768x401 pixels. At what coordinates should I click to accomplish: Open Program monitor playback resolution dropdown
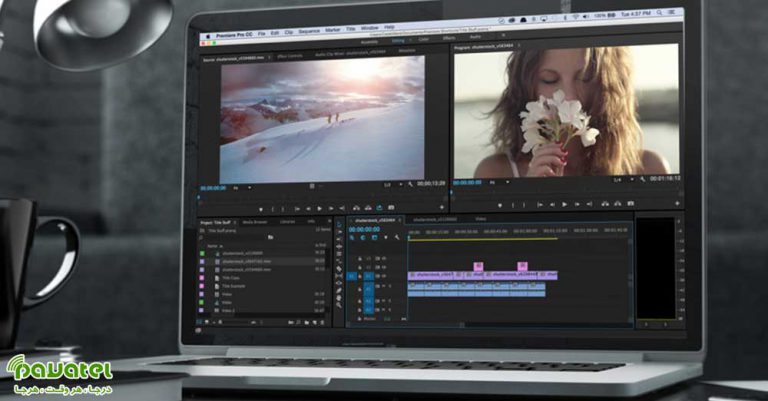click(x=624, y=180)
